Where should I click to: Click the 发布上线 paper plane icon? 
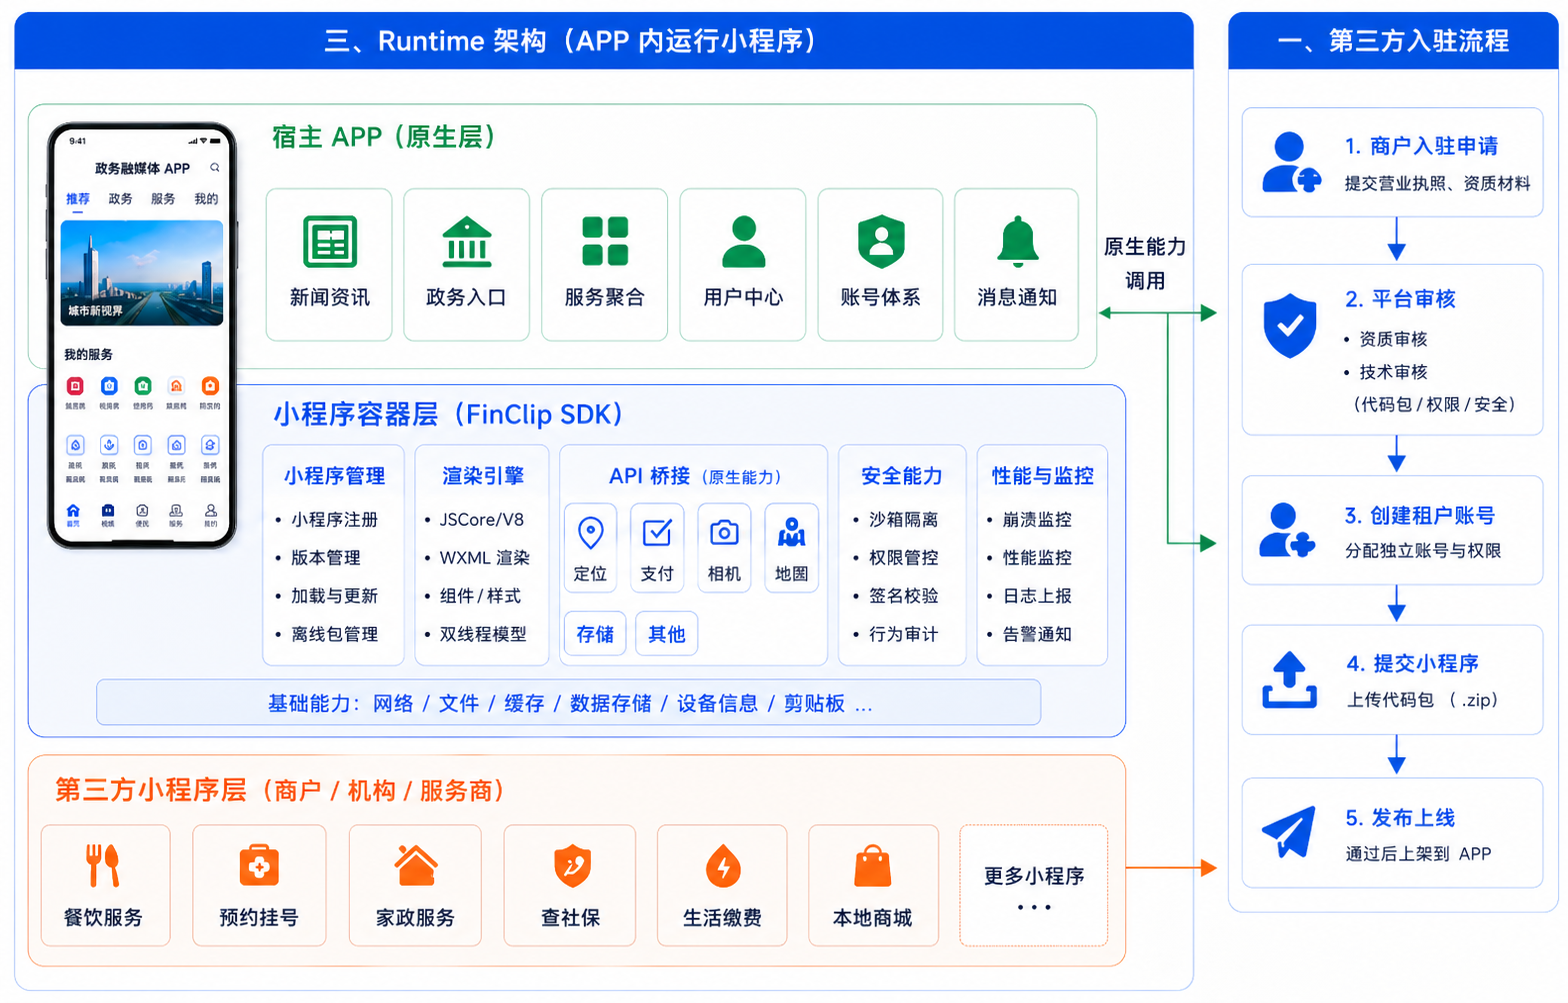[x=1288, y=832]
